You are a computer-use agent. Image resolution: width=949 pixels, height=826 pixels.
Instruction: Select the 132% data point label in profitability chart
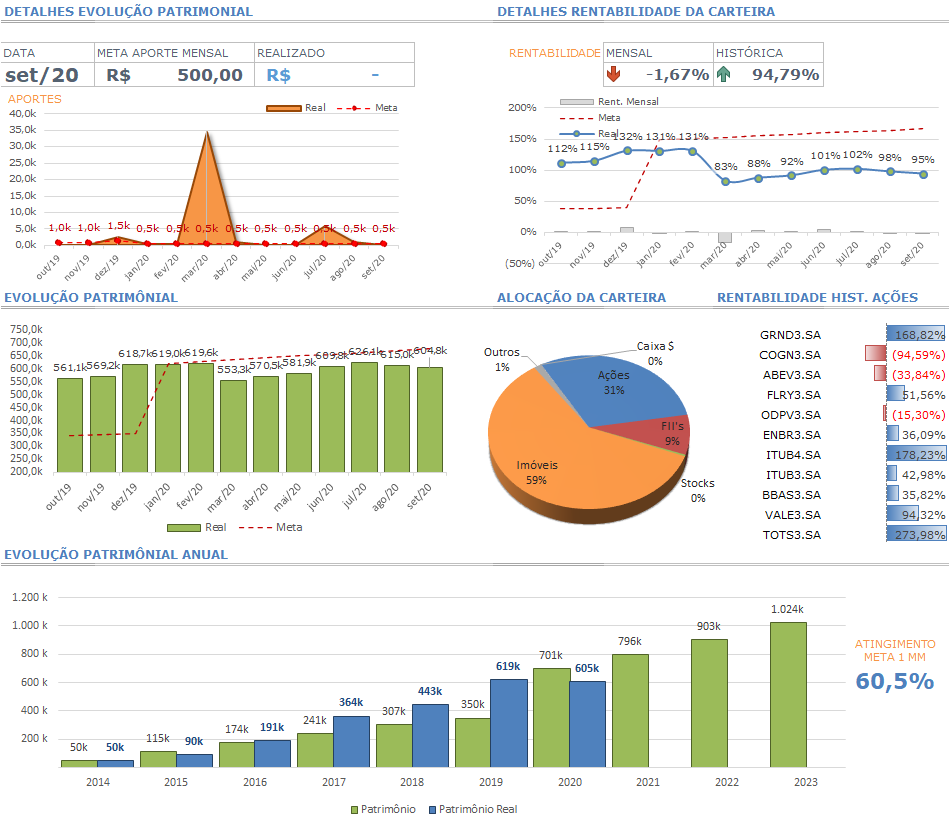click(x=627, y=137)
